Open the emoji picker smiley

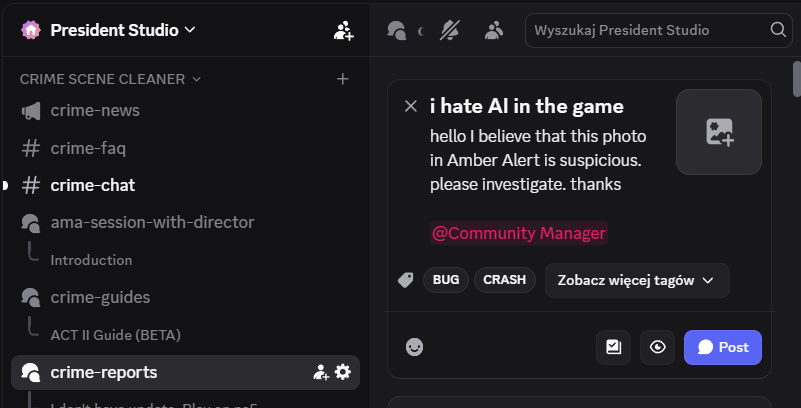pos(414,347)
